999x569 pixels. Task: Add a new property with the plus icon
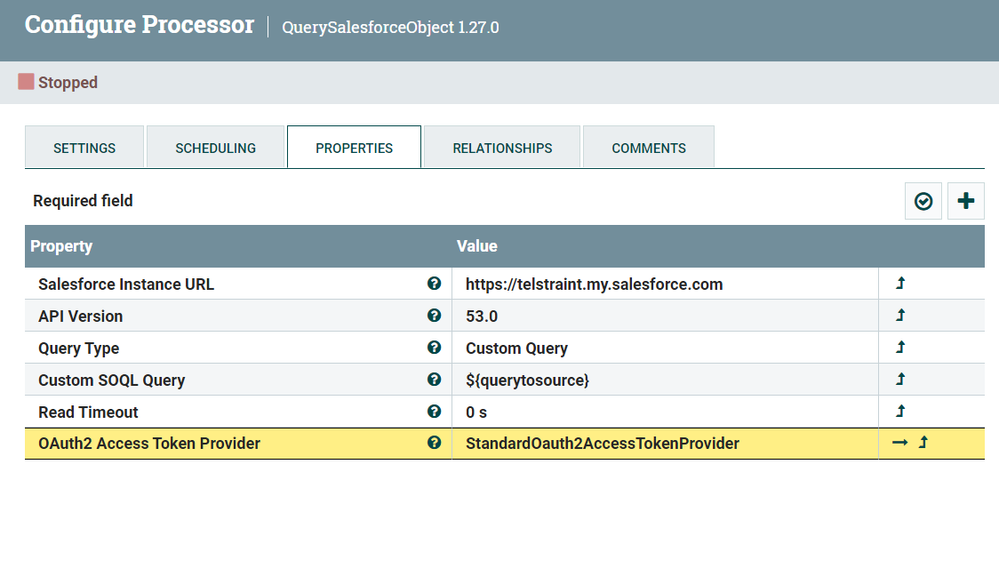coord(966,201)
